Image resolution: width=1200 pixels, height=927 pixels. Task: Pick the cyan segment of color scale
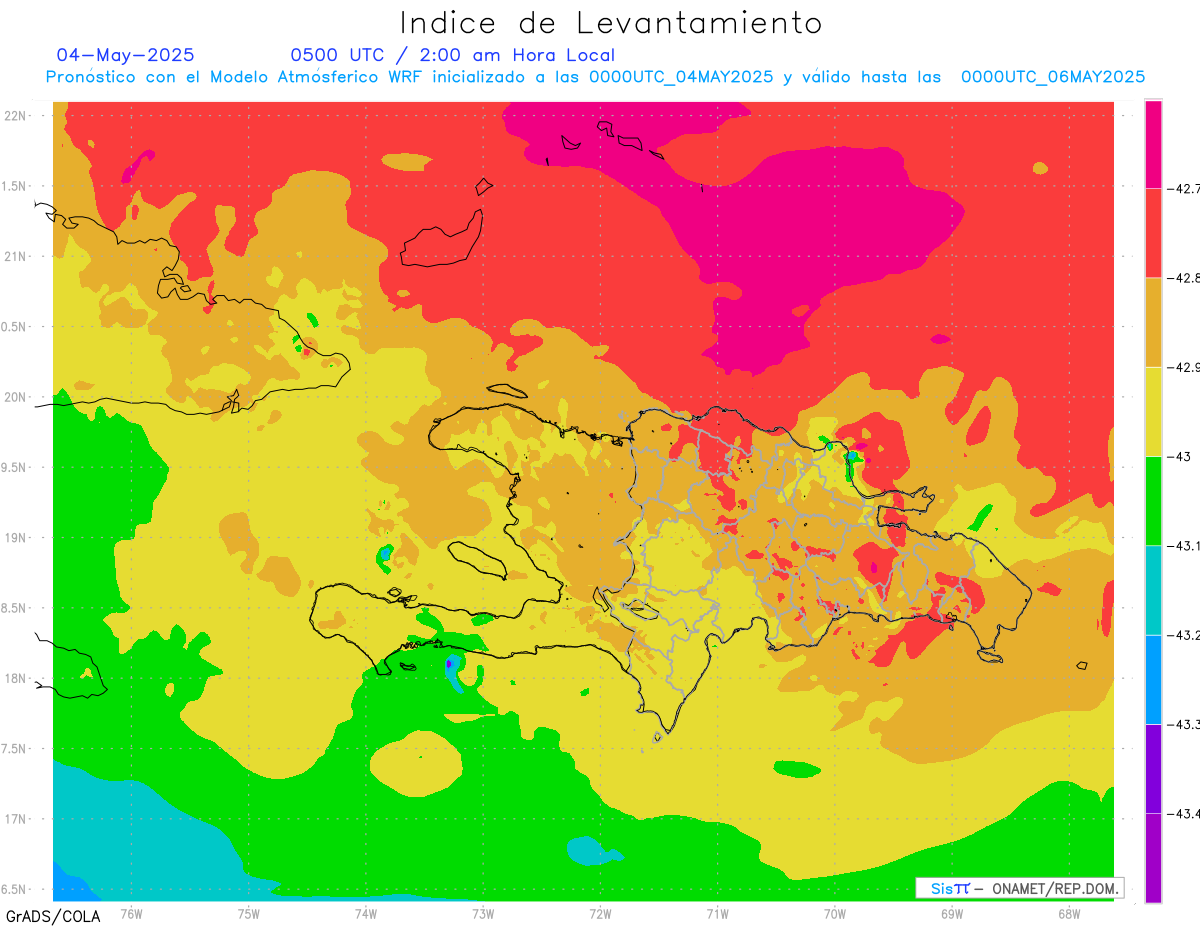pos(1153,590)
